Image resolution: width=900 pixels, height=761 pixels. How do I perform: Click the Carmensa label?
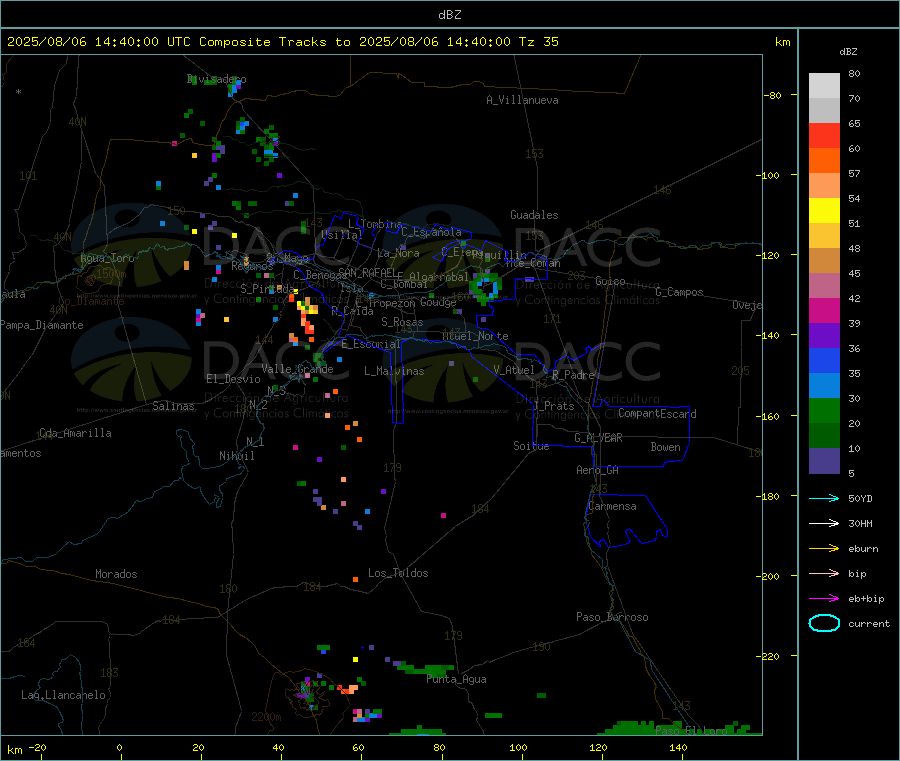(x=612, y=506)
